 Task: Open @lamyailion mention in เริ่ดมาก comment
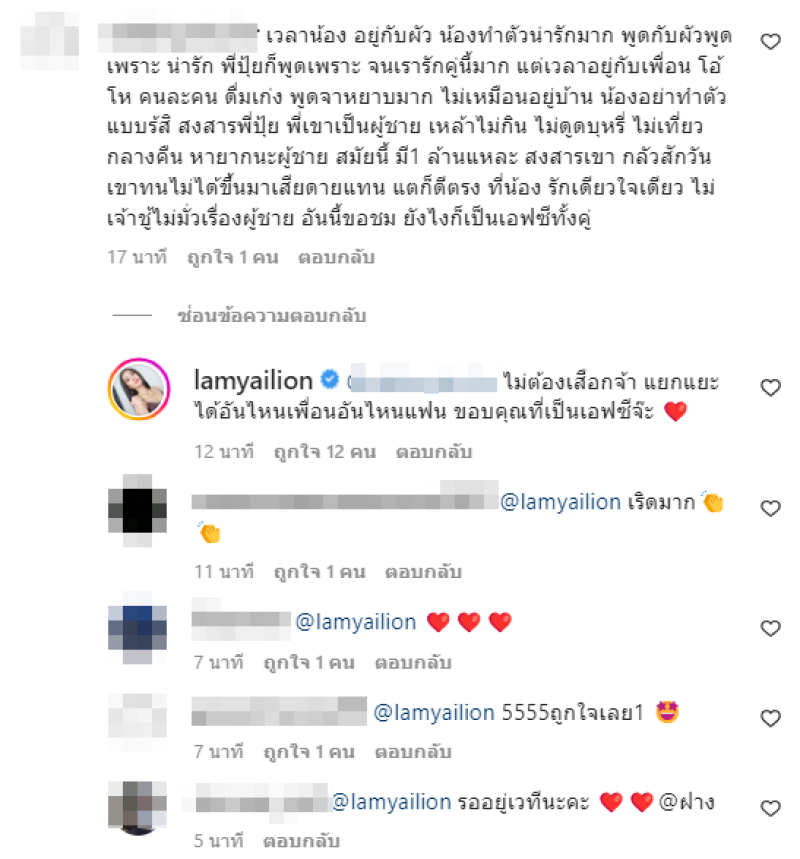[561, 502]
